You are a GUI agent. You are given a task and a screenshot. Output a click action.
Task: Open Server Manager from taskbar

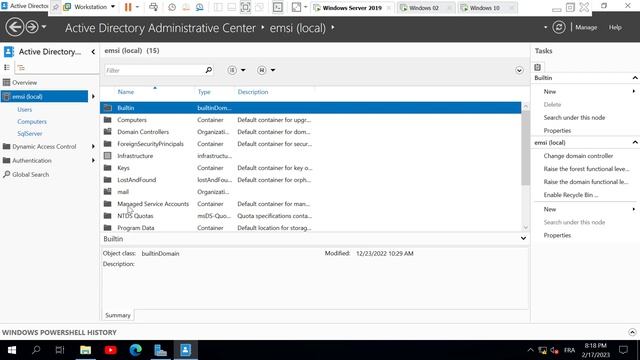tap(160, 350)
